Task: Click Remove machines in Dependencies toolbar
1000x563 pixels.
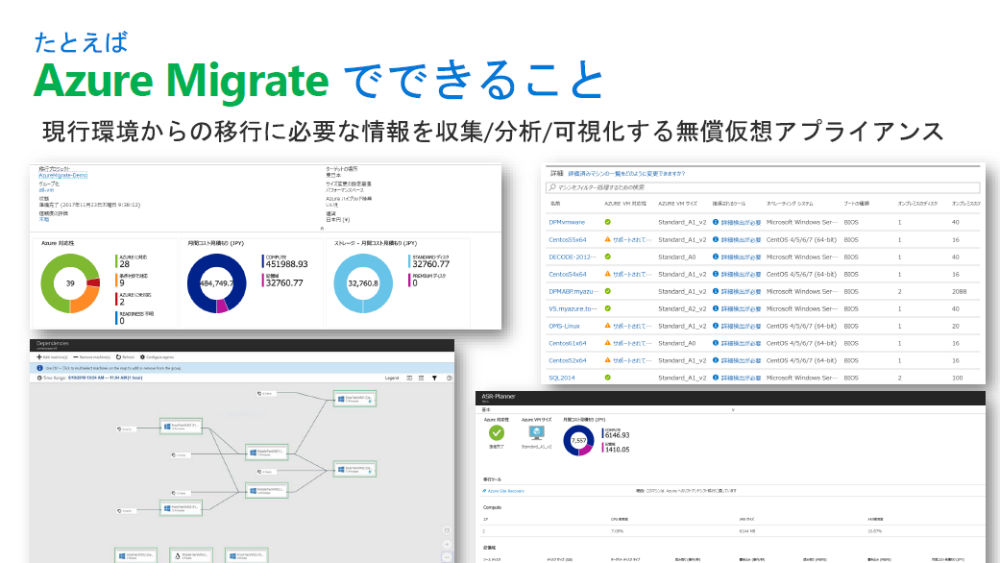Action: [92, 357]
